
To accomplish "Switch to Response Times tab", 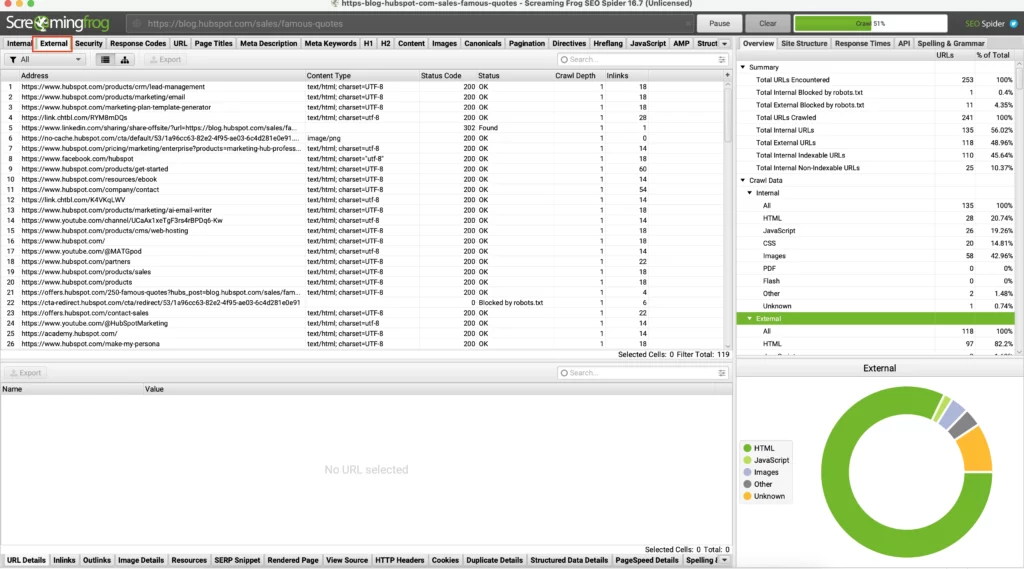I will click(x=863, y=44).
